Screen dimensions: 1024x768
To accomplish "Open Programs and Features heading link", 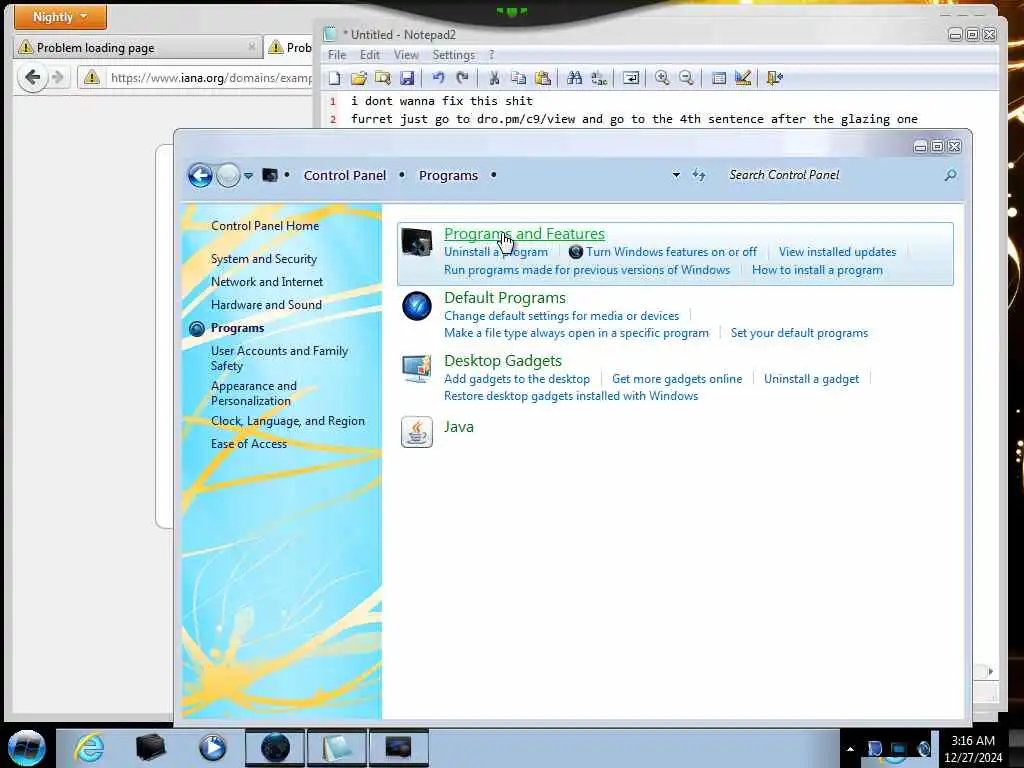I will point(524,234).
